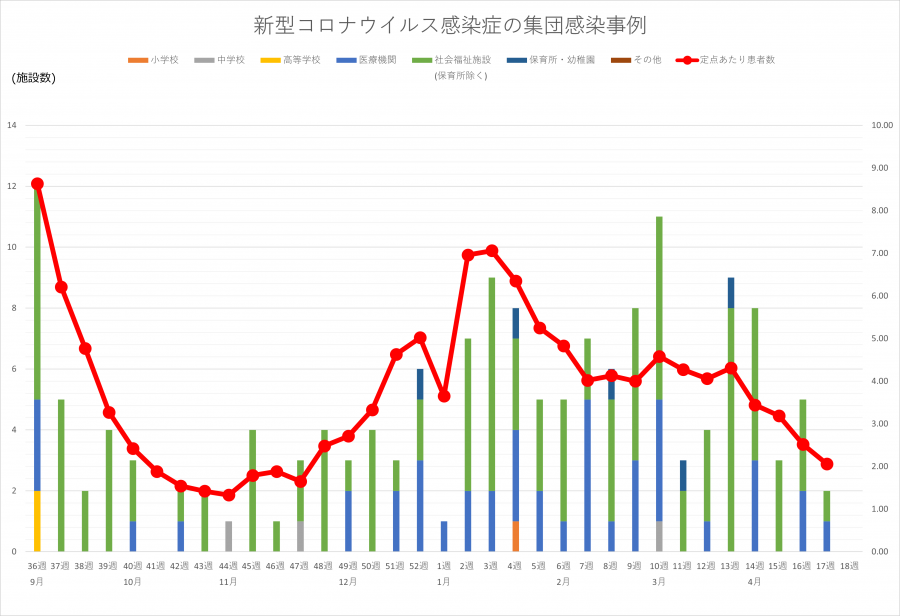Click the 41週 x-axis label
The height and width of the screenshot is (616, 900).
(156, 566)
